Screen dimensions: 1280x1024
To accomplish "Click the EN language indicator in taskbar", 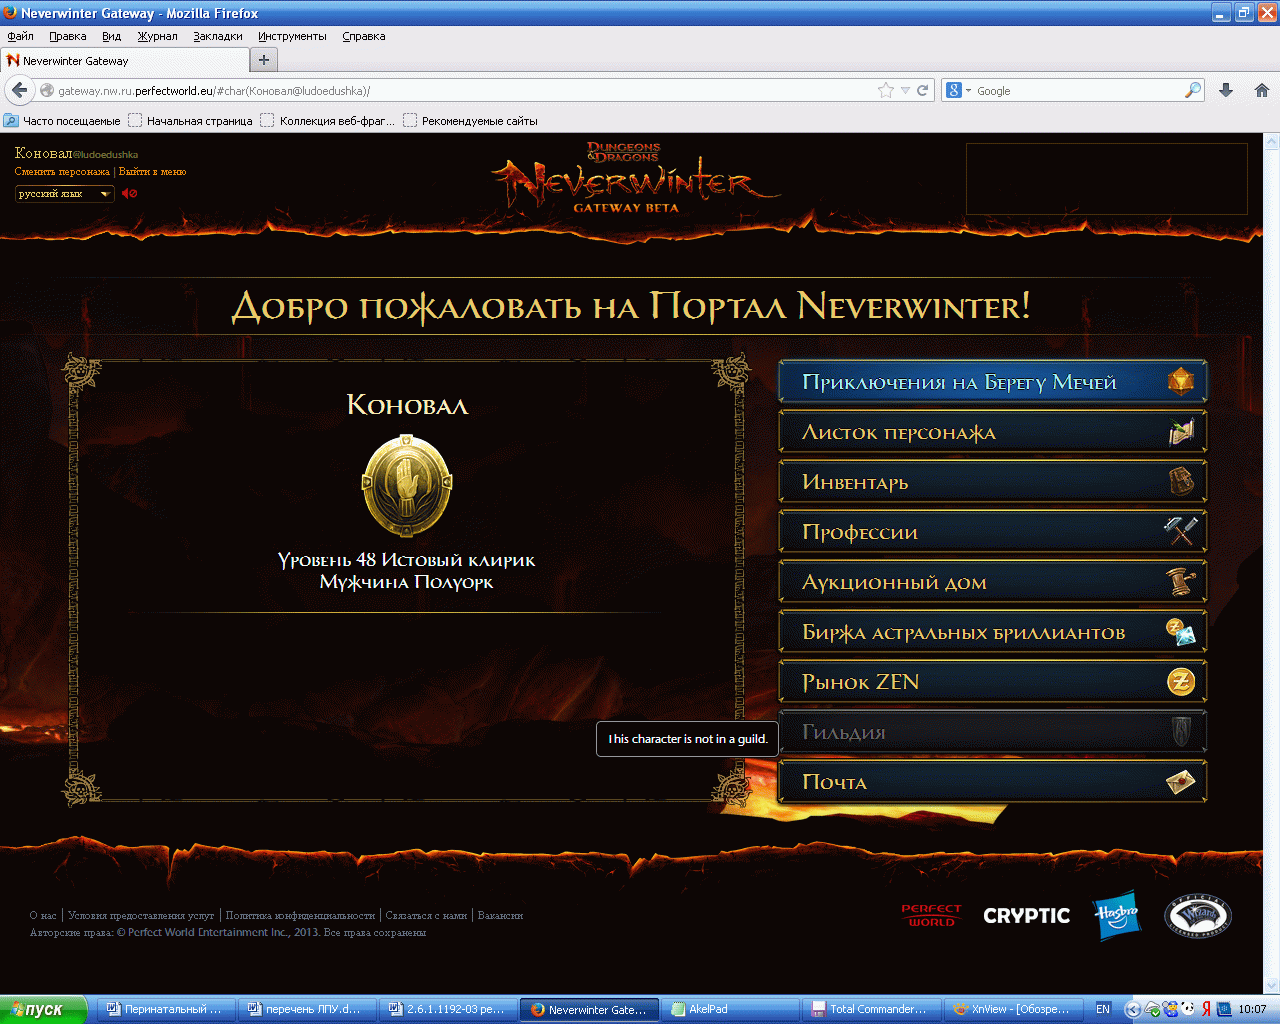I will click(1103, 1009).
